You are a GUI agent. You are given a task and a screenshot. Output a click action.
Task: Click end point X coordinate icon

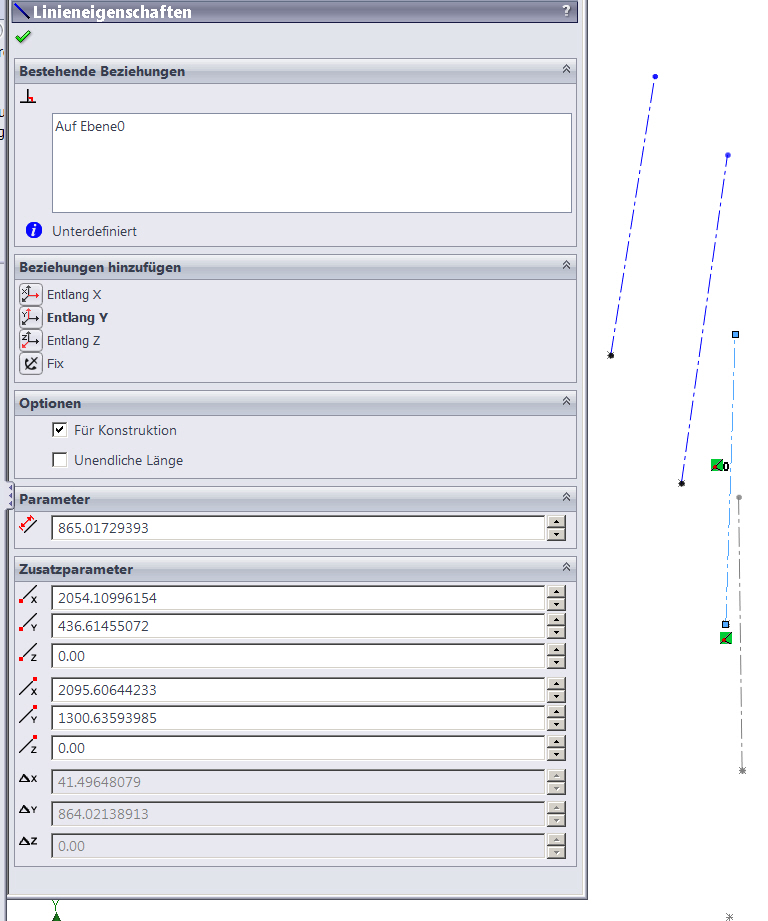28,687
